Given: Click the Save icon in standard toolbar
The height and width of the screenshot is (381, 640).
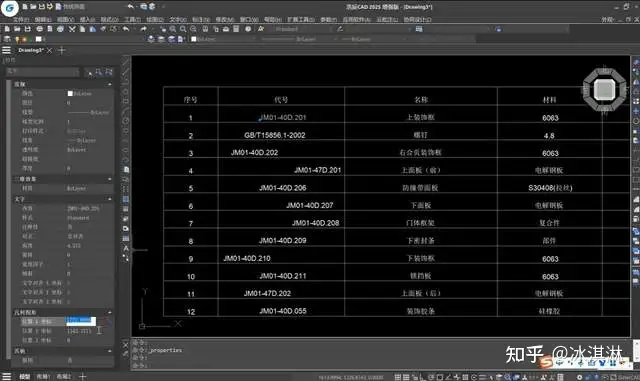Looking at the screenshot, I should click(28, 29).
